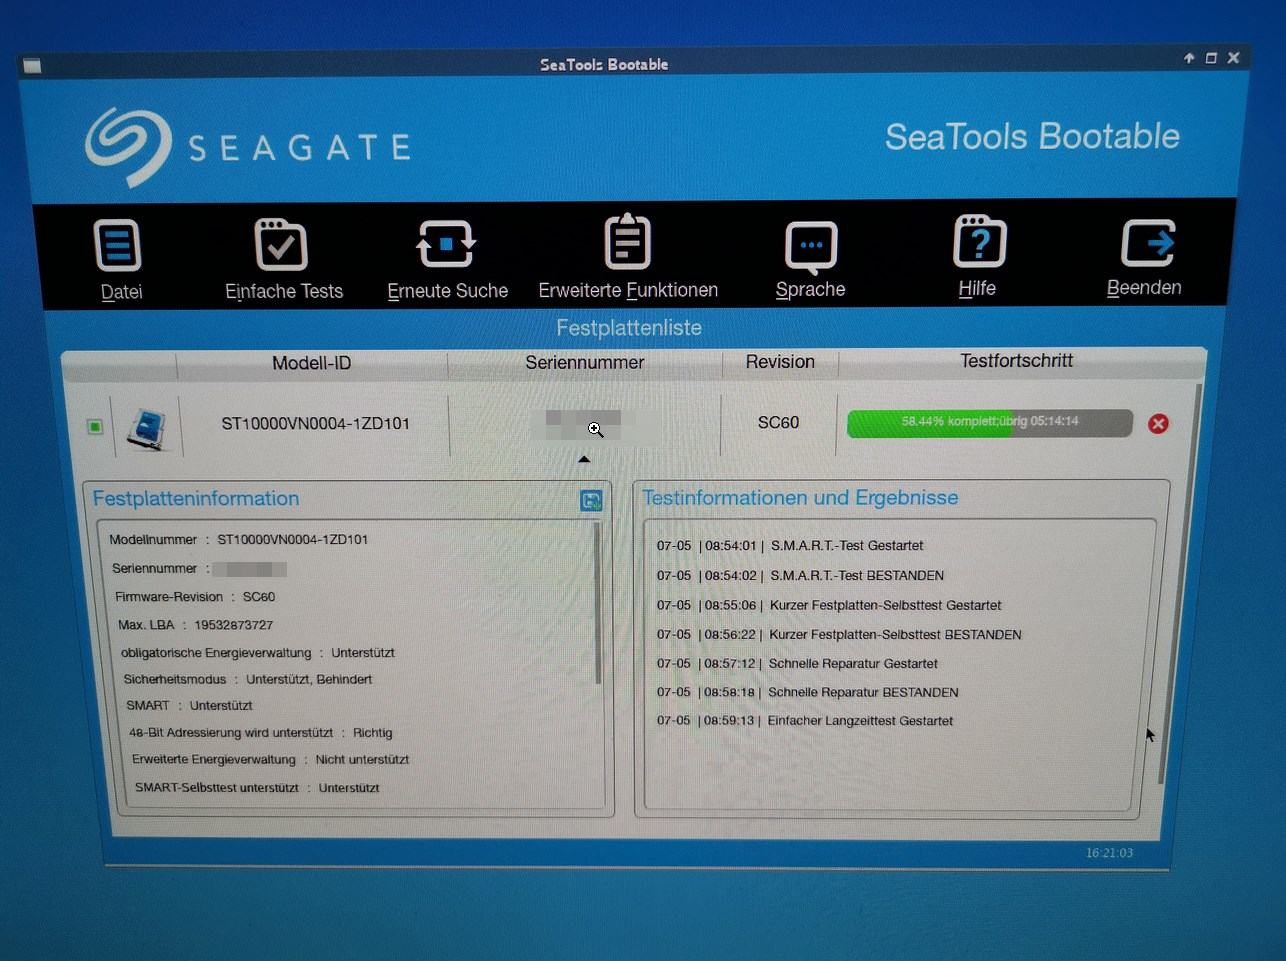Click the green test progress bar

989,423
